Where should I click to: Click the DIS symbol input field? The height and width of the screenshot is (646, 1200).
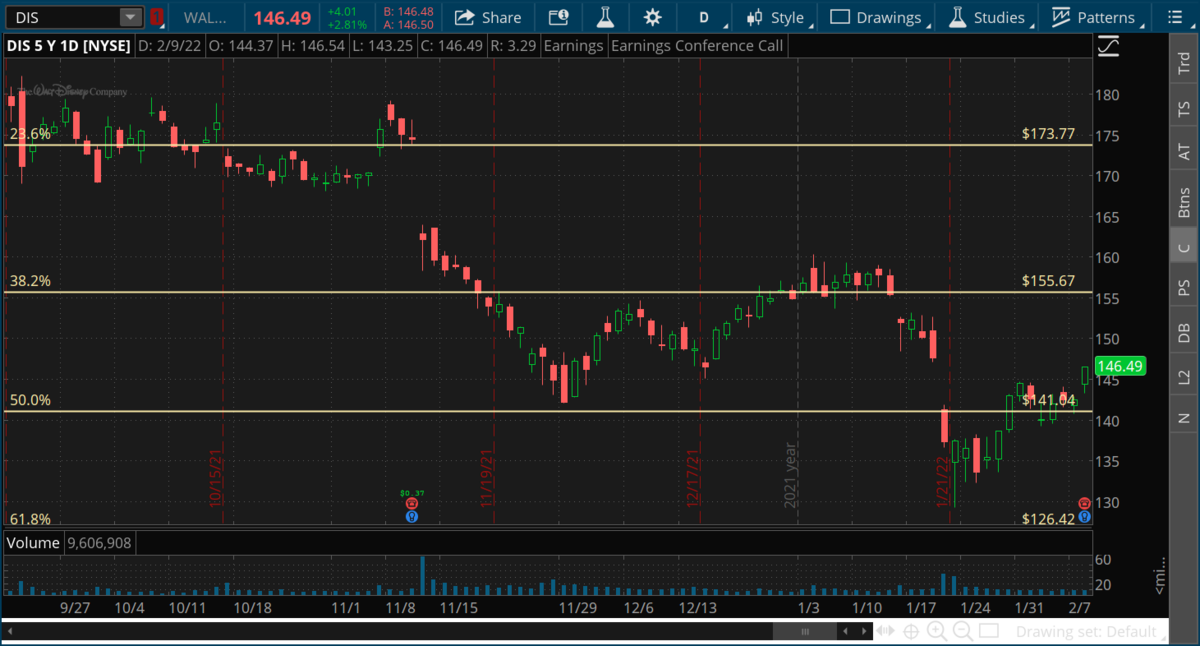[x=62, y=17]
